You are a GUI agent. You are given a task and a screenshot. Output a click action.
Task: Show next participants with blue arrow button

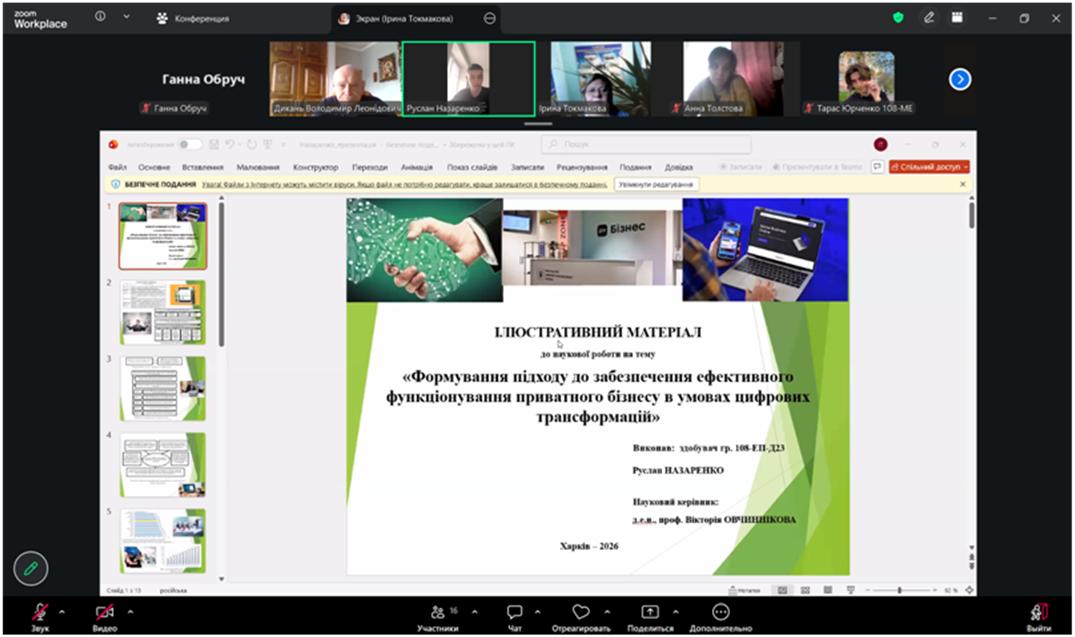tap(960, 79)
